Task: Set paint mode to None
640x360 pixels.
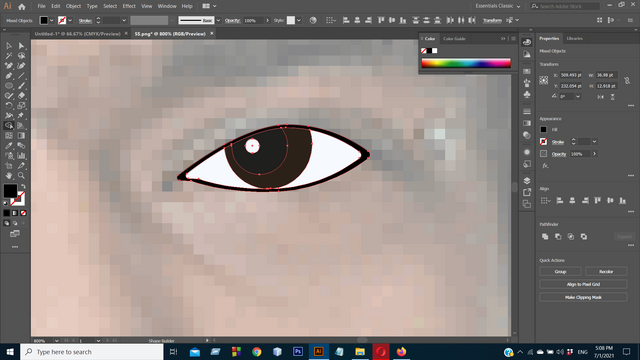Action: tap(23, 213)
